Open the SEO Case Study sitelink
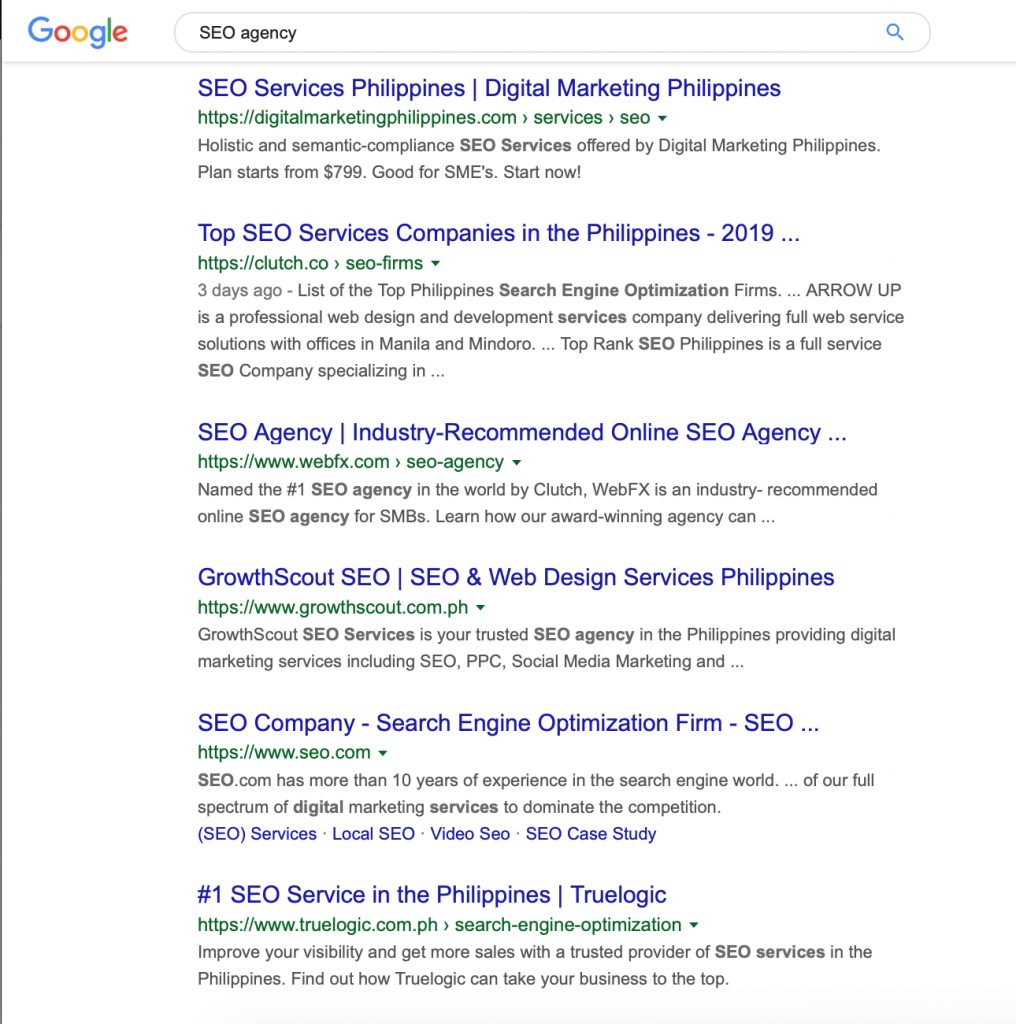This screenshot has height=1024, width=1016. click(591, 834)
